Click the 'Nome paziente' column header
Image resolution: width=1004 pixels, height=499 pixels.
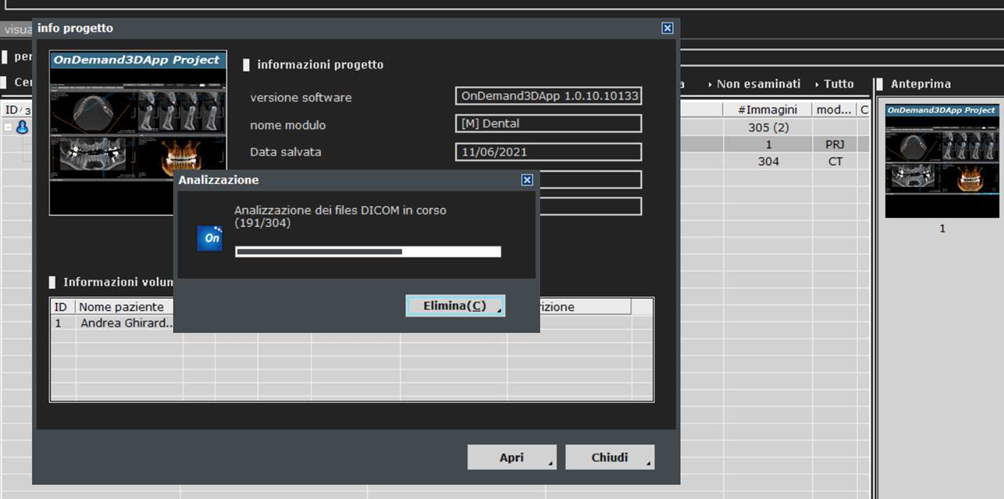point(129,307)
